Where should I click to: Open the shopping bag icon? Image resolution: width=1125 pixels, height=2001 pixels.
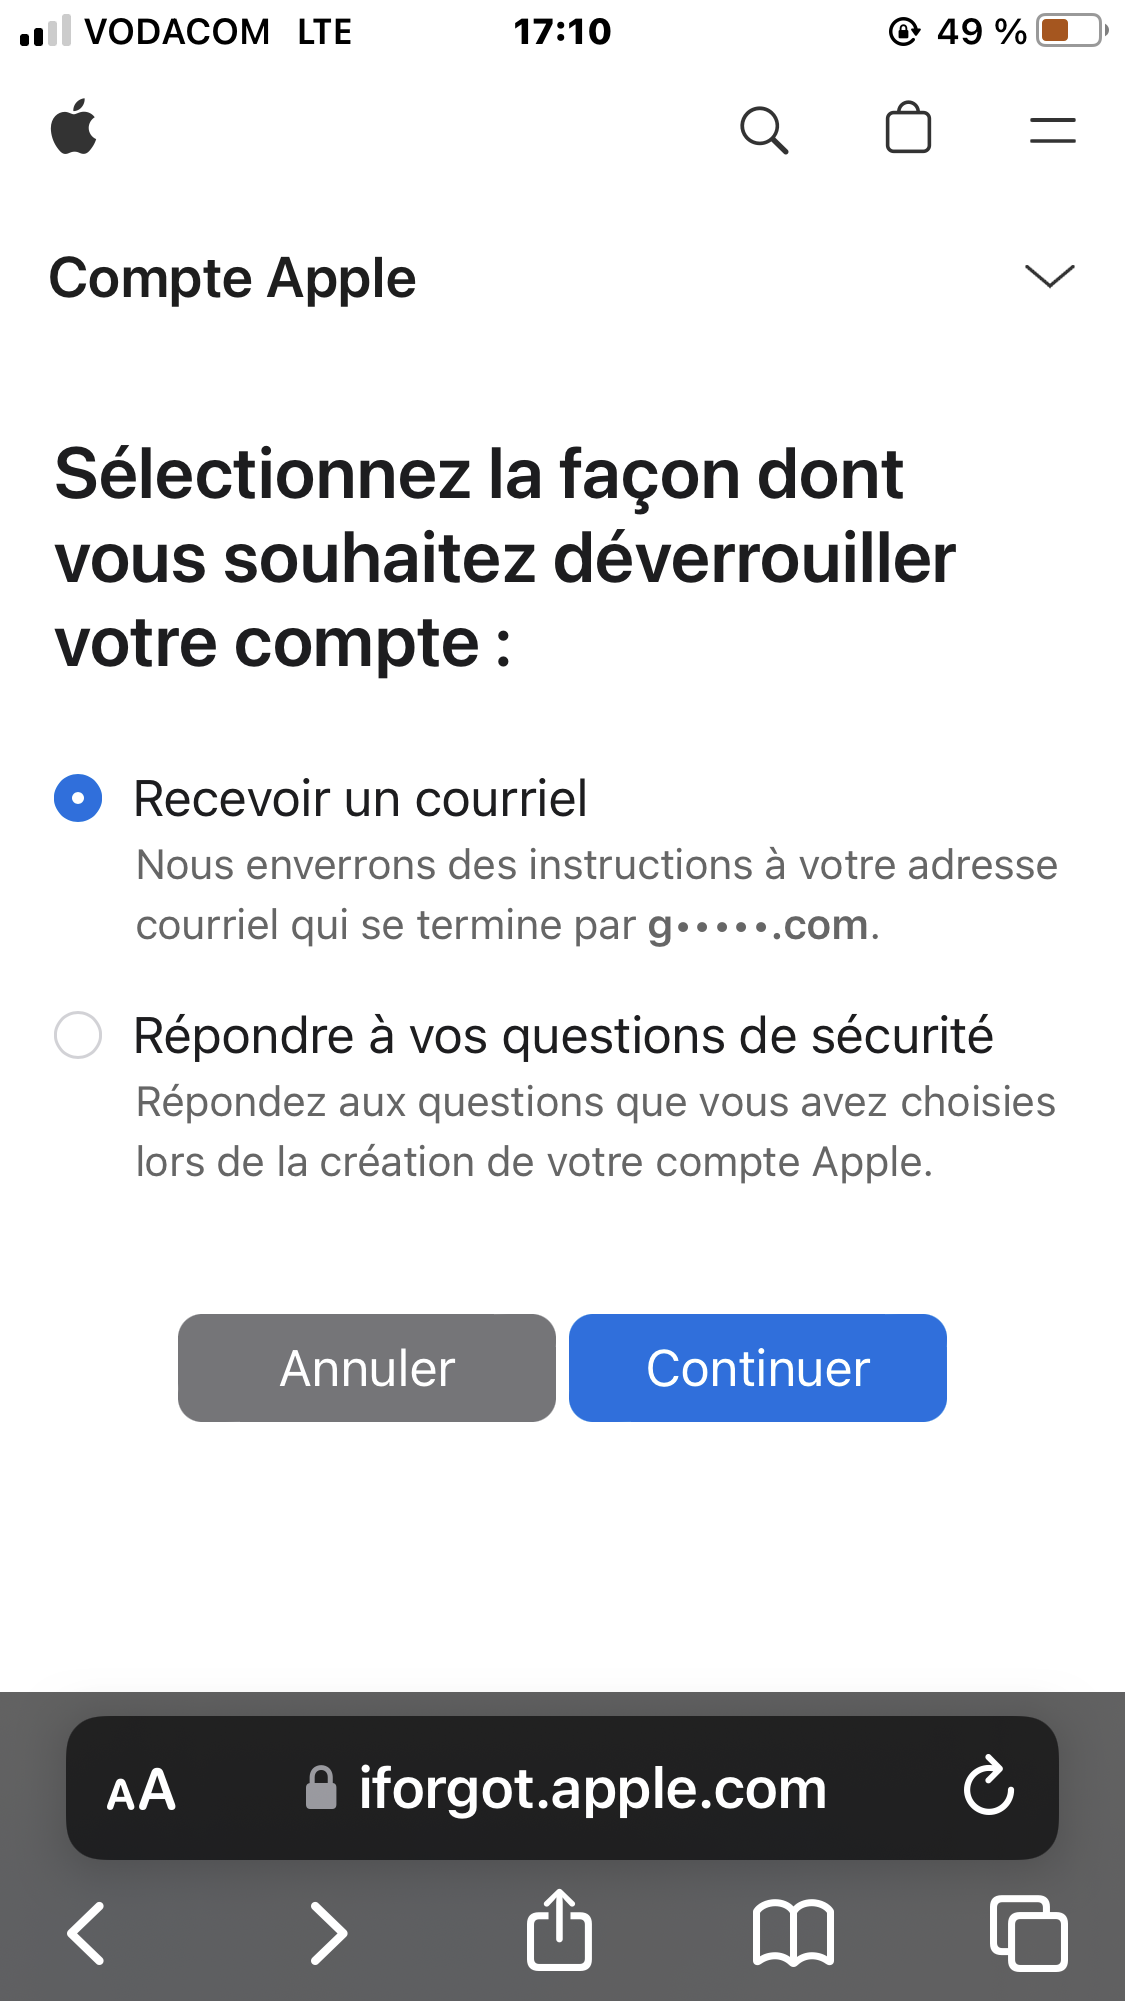pyautogui.click(x=908, y=129)
